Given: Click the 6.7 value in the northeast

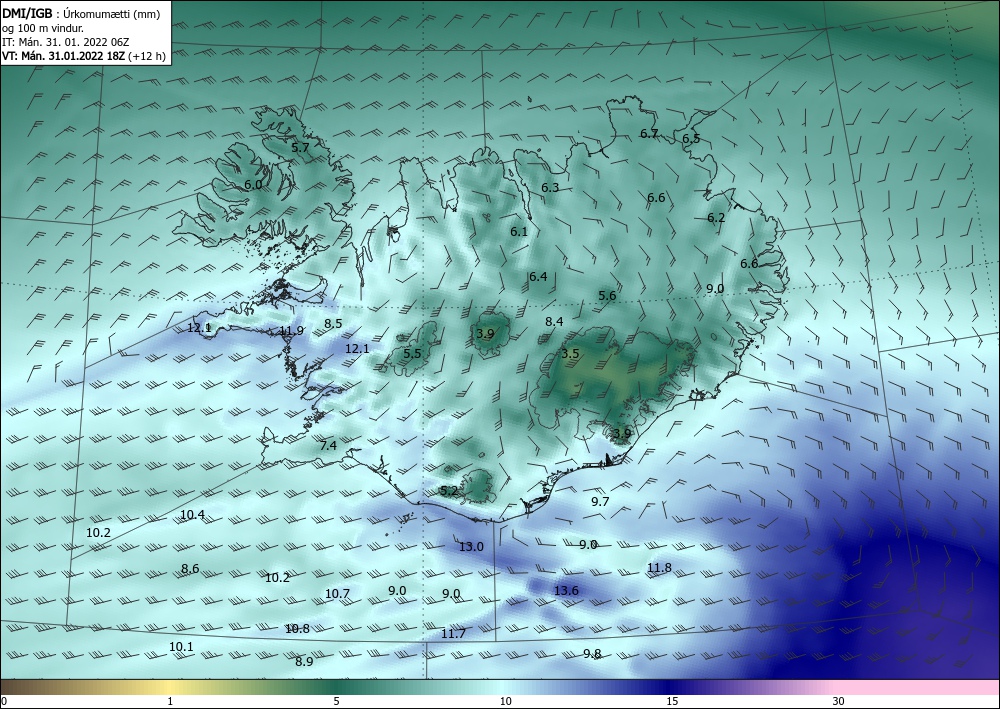Looking at the screenshot, I should pos(649,134).
